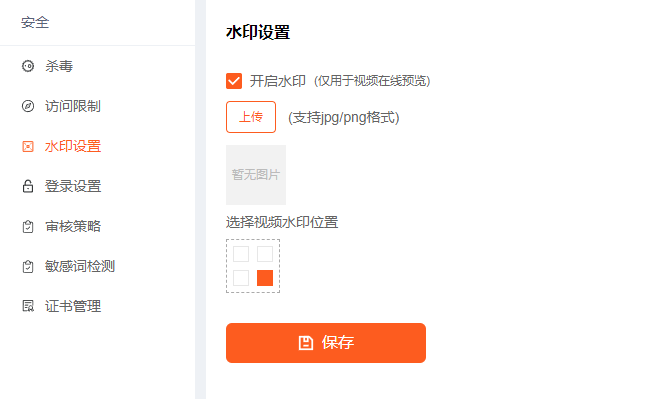Select bottom-left watermark position box
This screenshot has width=646, height=399.
[241, 278]
